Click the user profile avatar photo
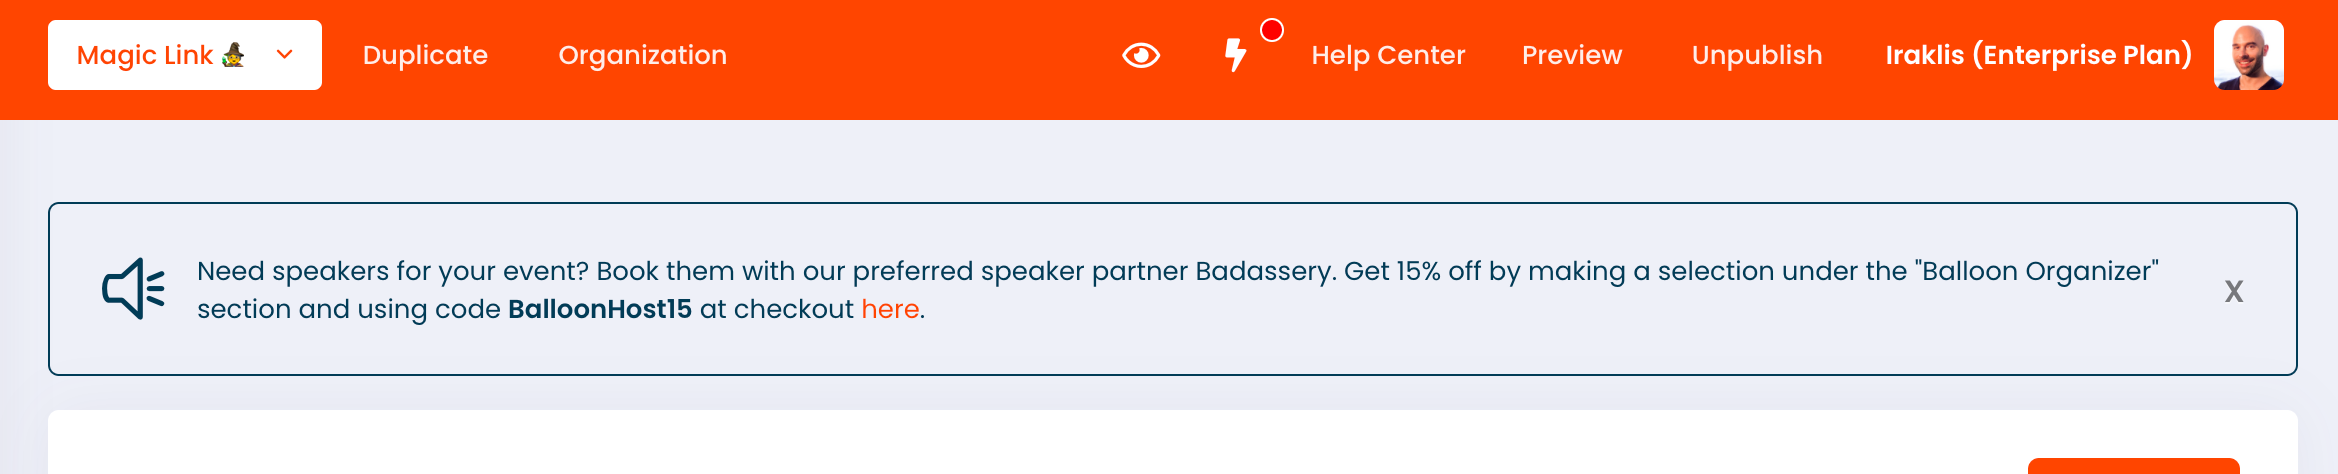2338x474 pixels. click(2249, 55)
